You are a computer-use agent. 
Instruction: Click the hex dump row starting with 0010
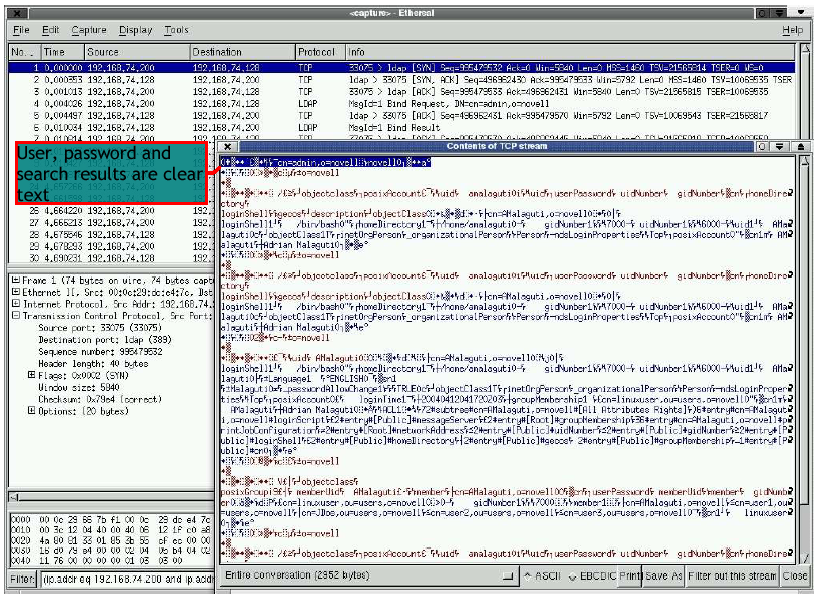tap(112, 530)
